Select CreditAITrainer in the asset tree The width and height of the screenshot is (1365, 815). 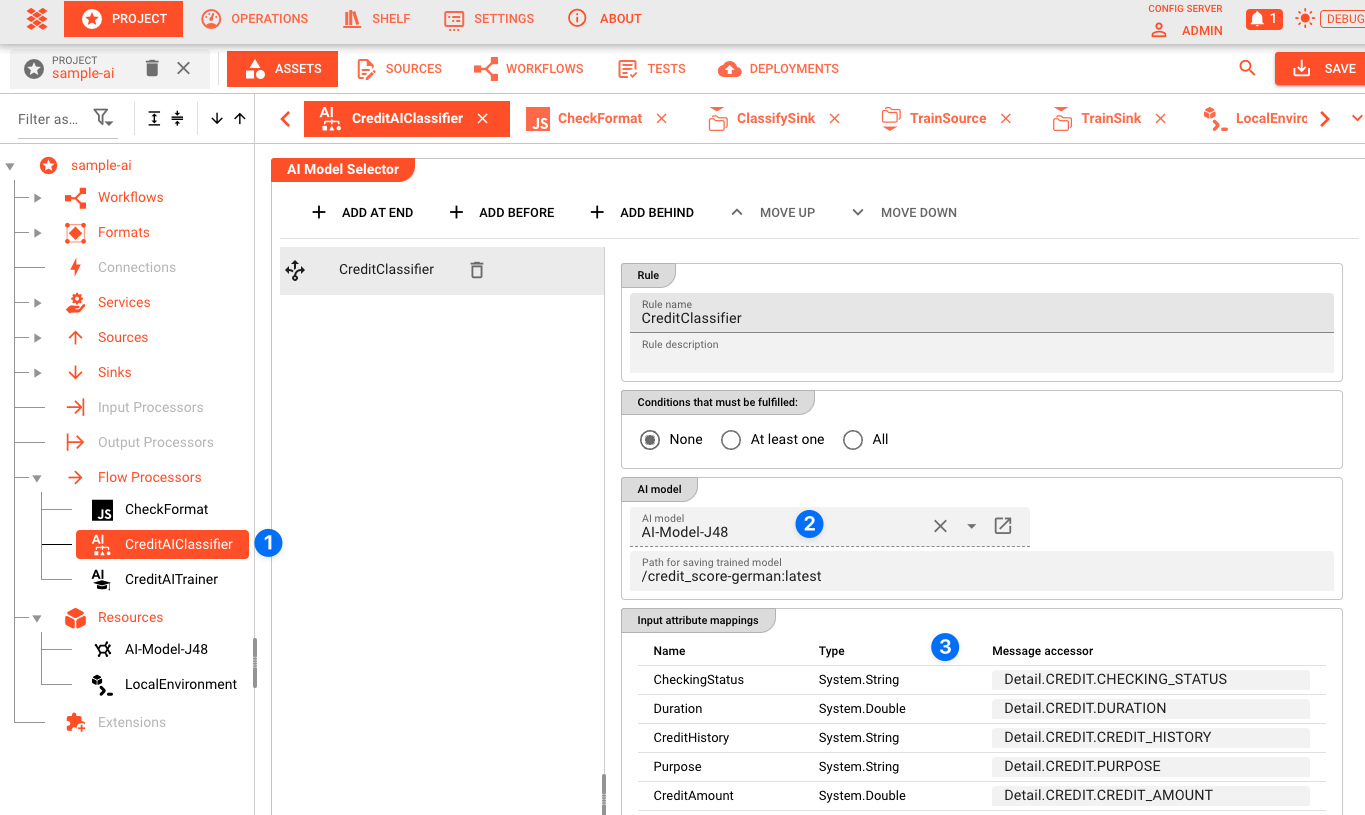[171, 579]
